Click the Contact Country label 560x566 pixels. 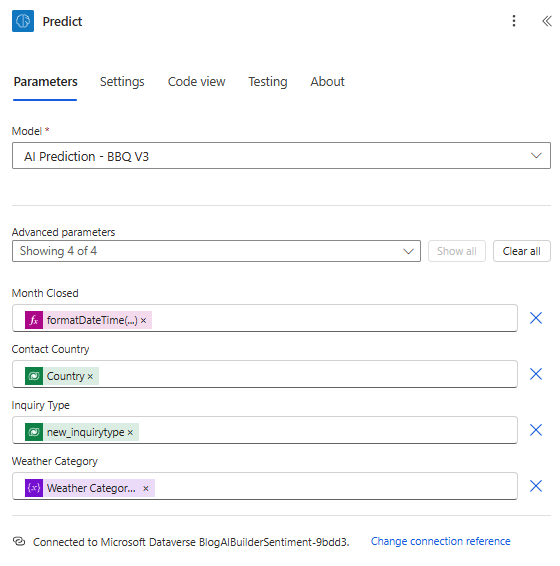coord(50,349)
